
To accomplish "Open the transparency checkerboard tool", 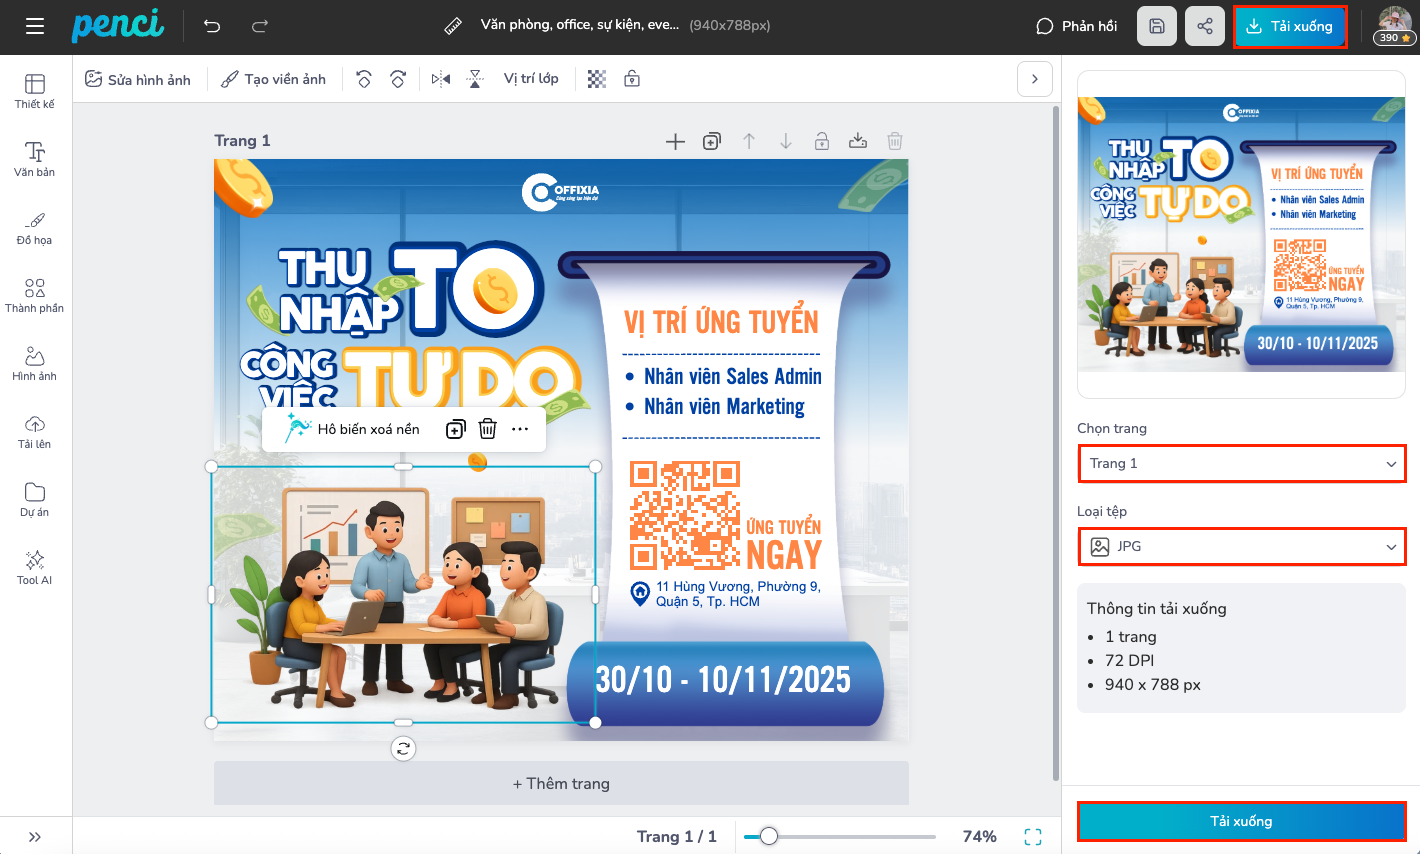I will tap(597, 79).
